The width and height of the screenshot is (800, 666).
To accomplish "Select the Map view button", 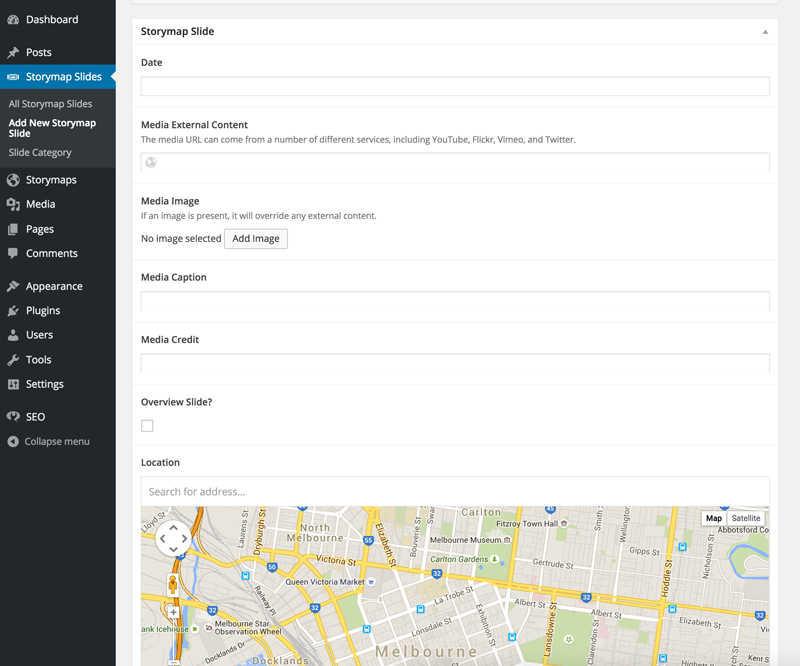I will click(714, 518).
